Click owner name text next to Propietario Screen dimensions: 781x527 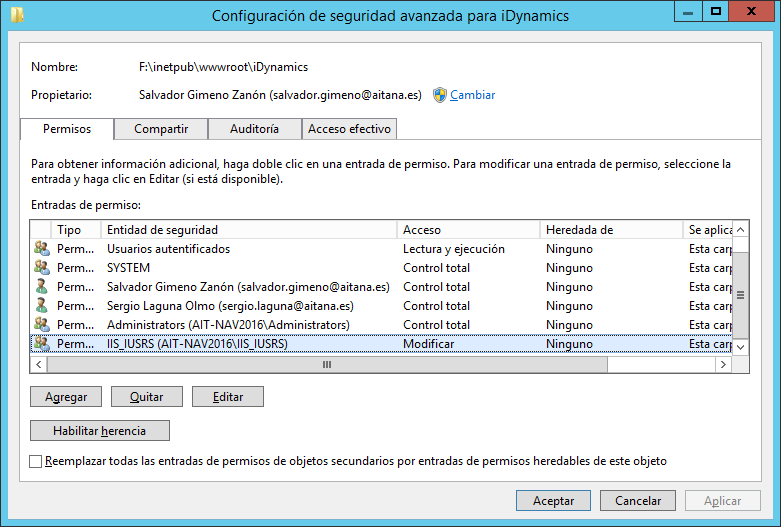(x=280, y=95)
